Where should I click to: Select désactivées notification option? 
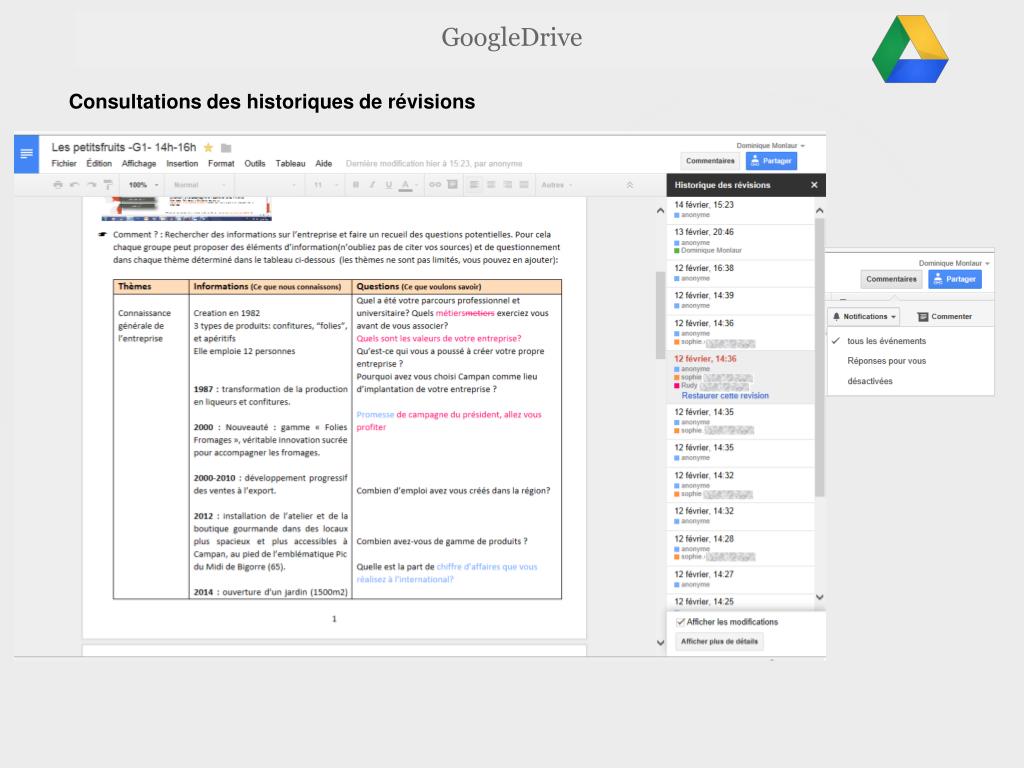[869, 381]
